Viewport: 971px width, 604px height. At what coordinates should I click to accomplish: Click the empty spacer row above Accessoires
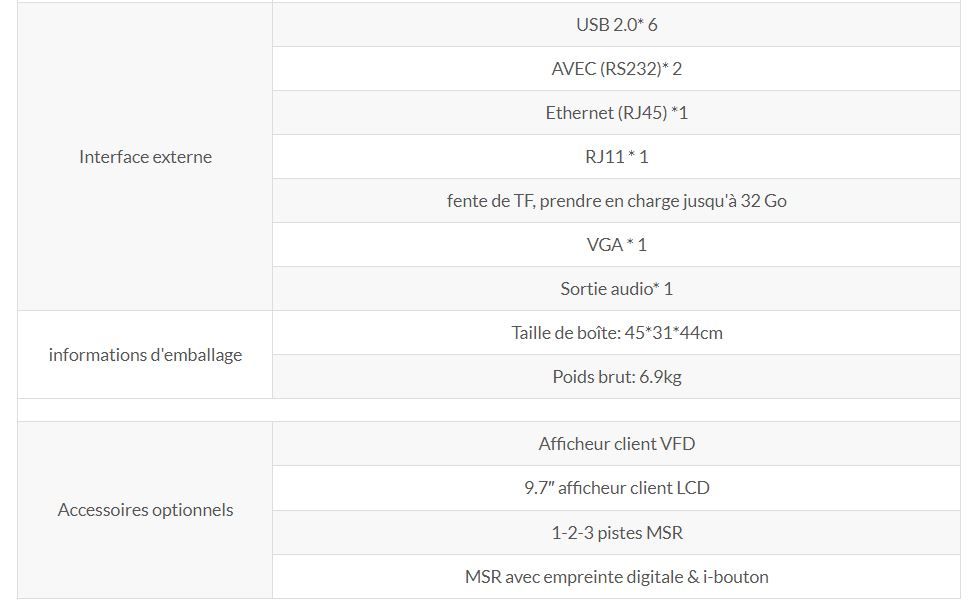tap(488, 410)
